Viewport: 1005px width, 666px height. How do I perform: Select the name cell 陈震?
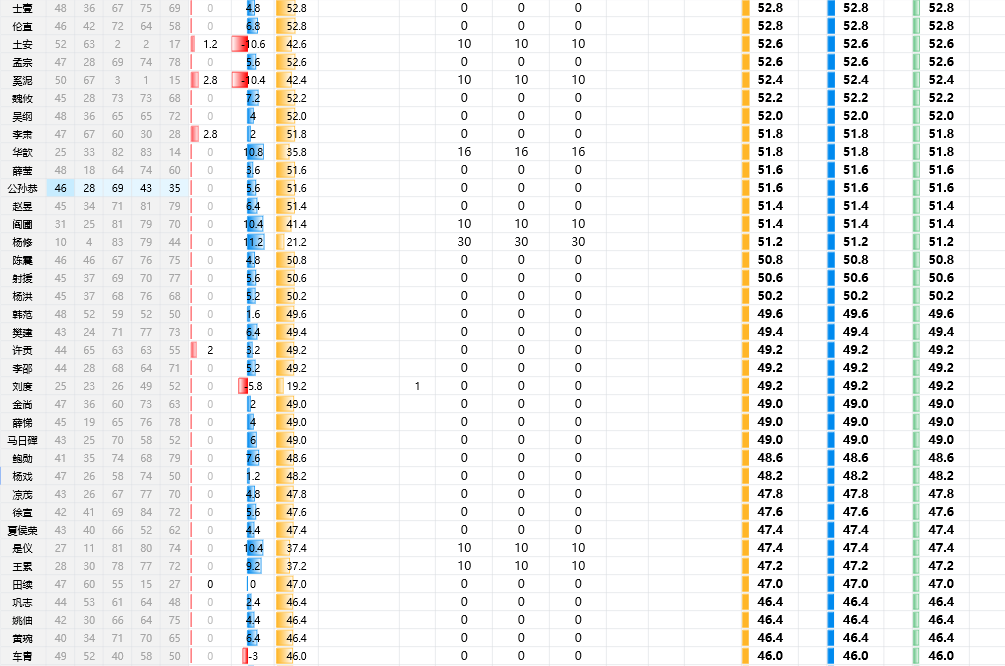pyautogui.click(x=22, y=260)
